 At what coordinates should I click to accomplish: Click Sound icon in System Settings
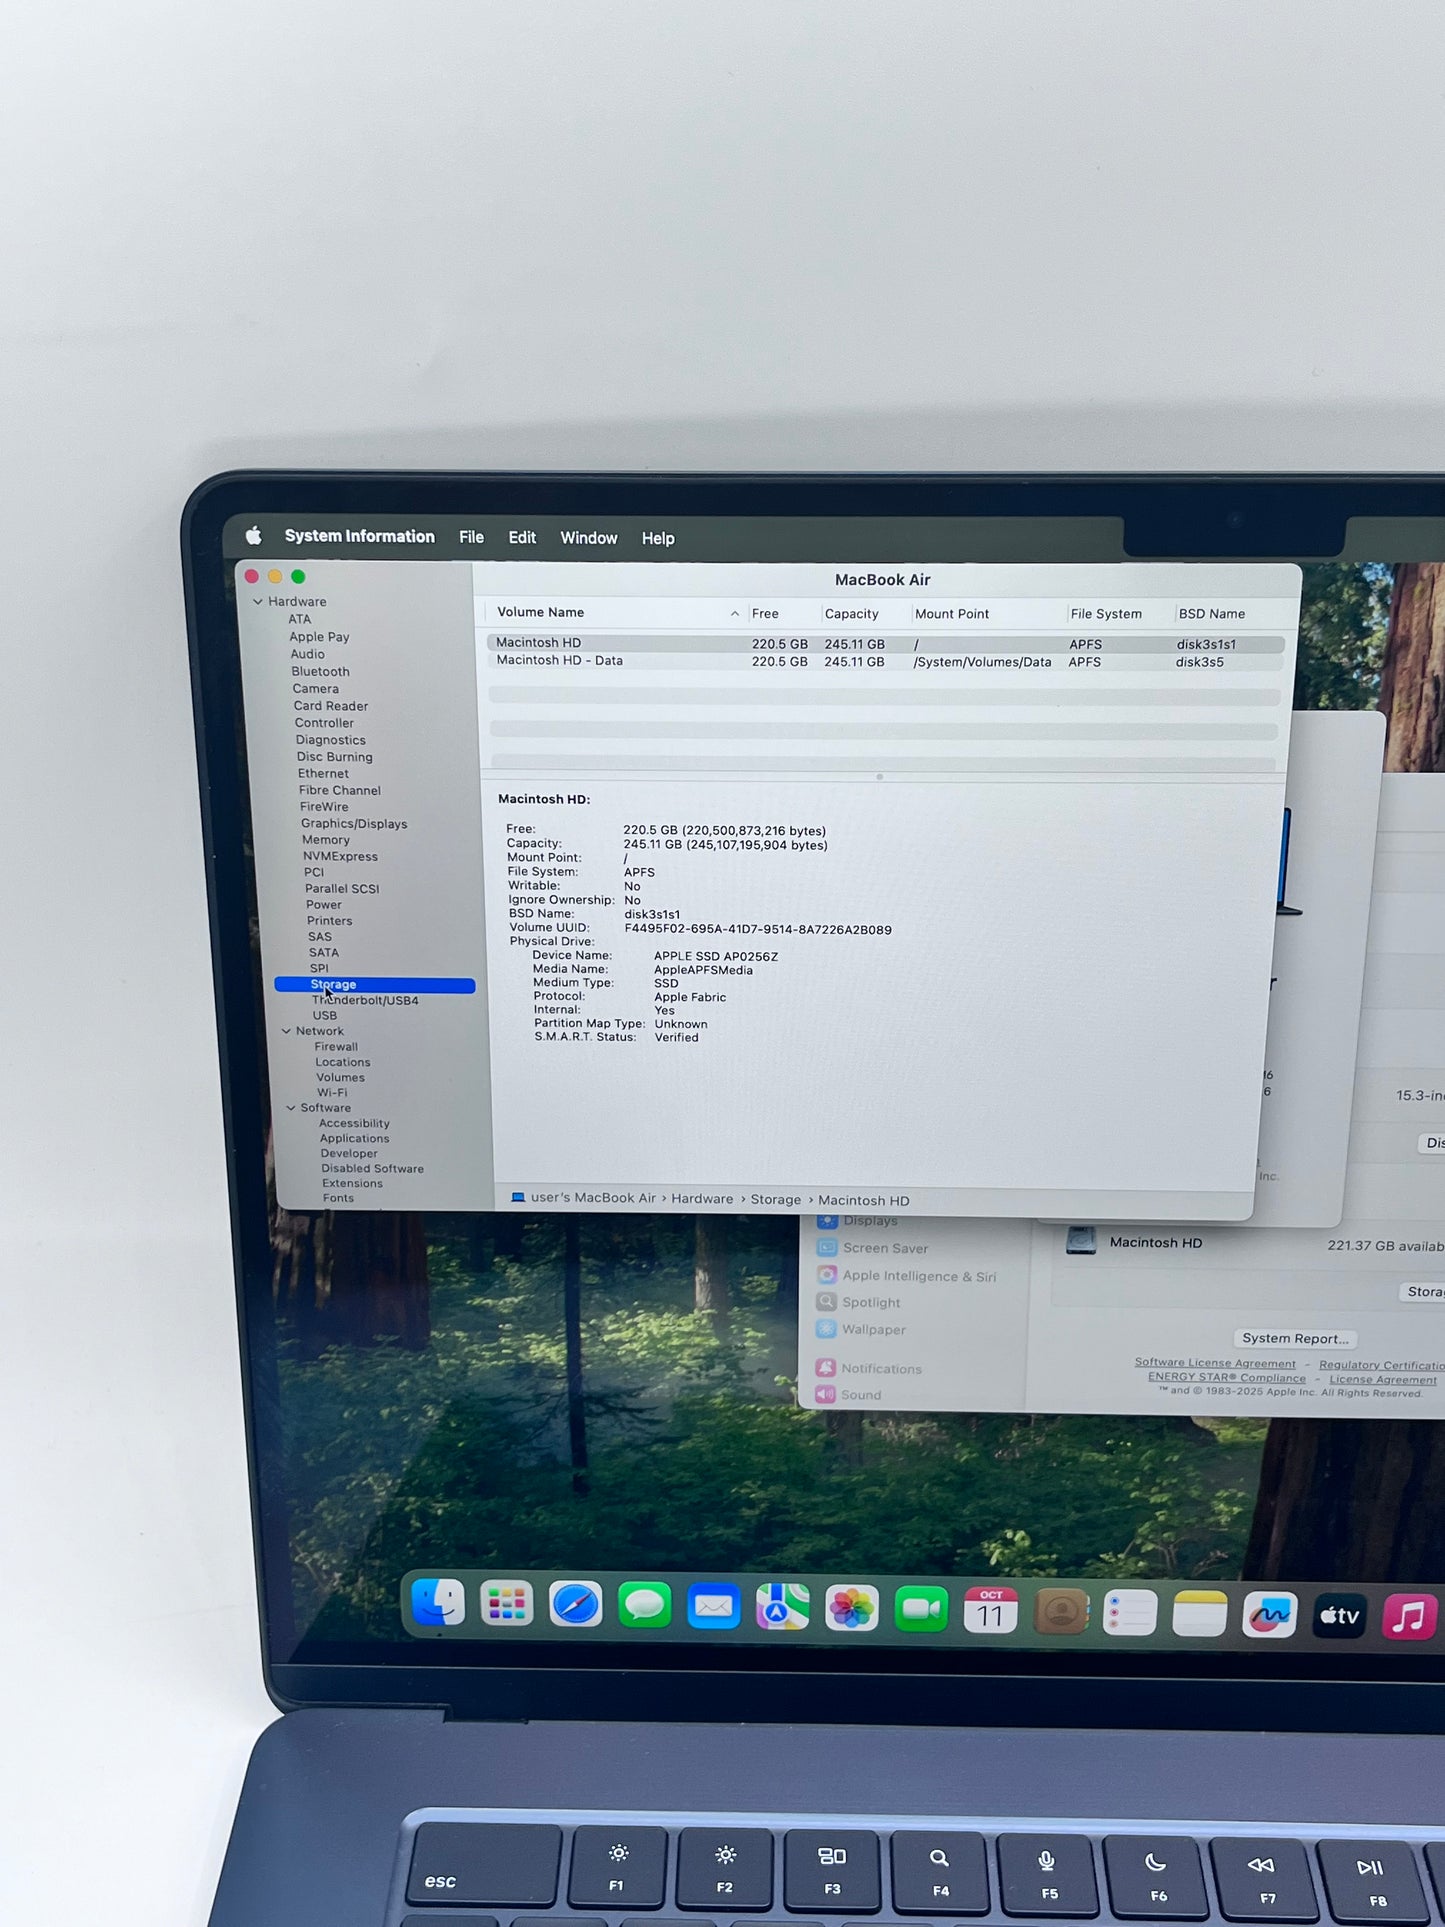(825, 1394)
